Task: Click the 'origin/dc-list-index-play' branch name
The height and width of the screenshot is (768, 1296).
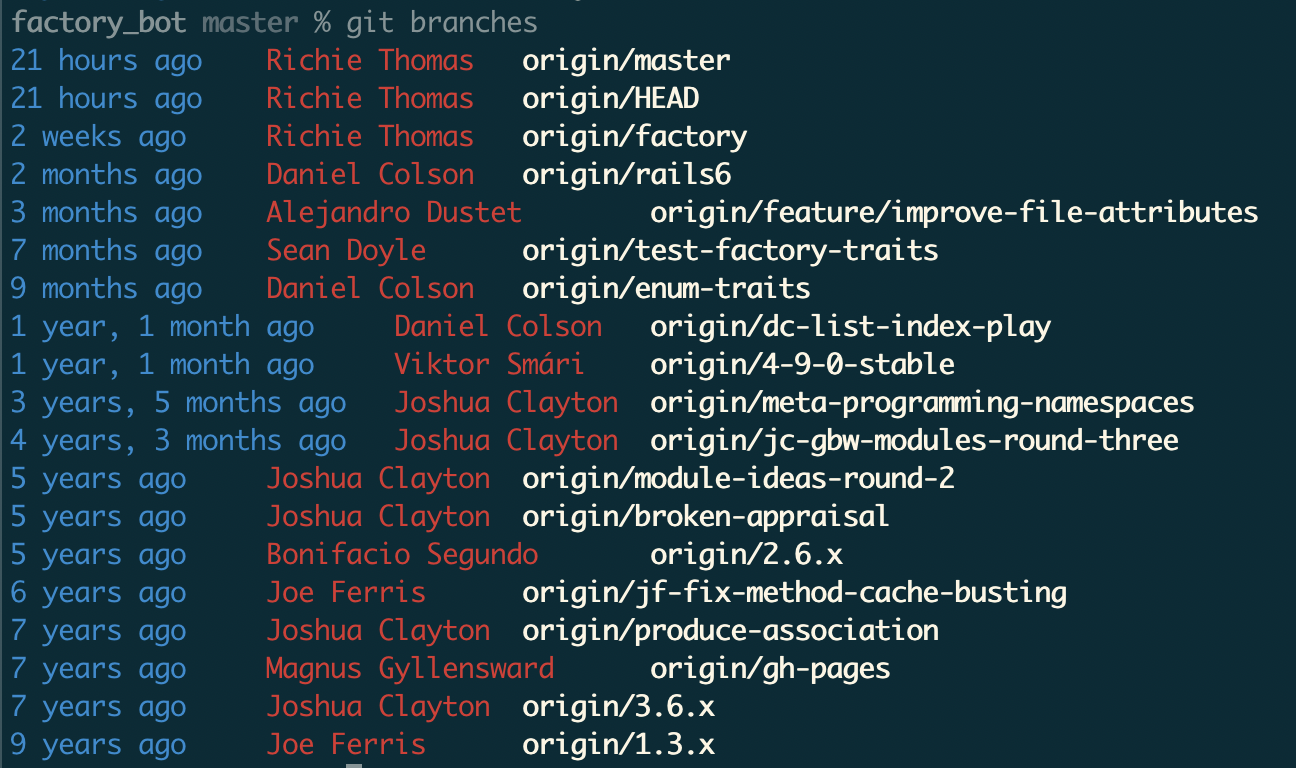Action: coord(850,327)
